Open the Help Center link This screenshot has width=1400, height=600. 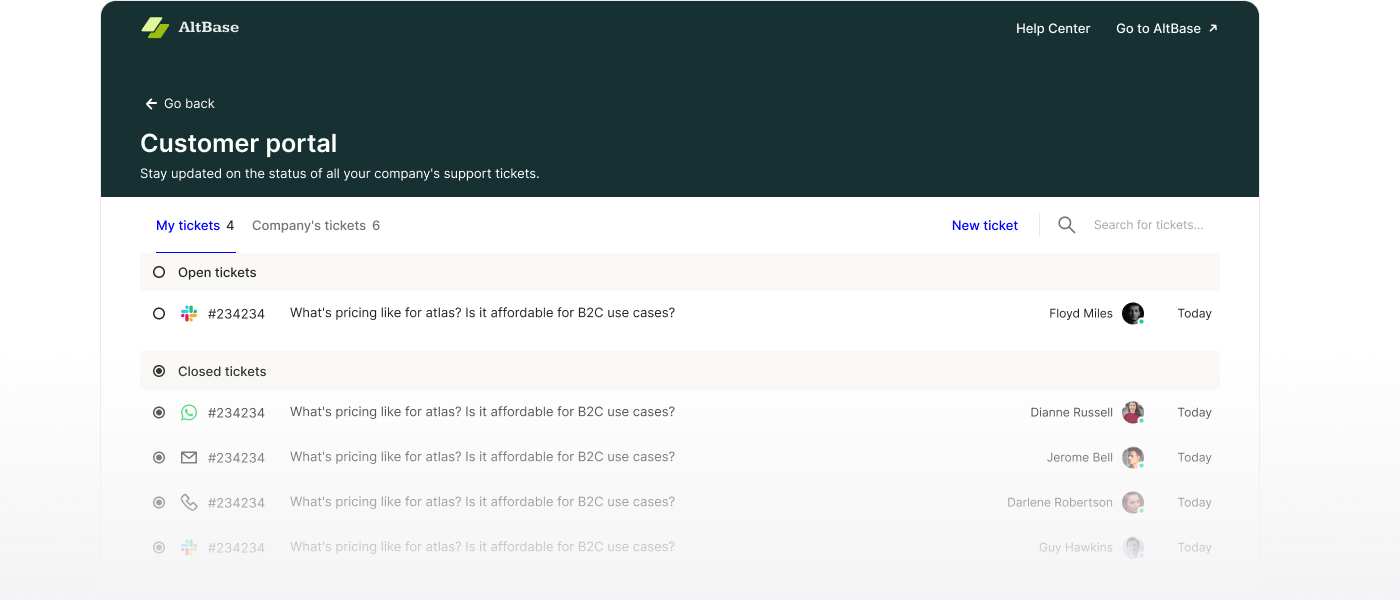coord(1053,28)
